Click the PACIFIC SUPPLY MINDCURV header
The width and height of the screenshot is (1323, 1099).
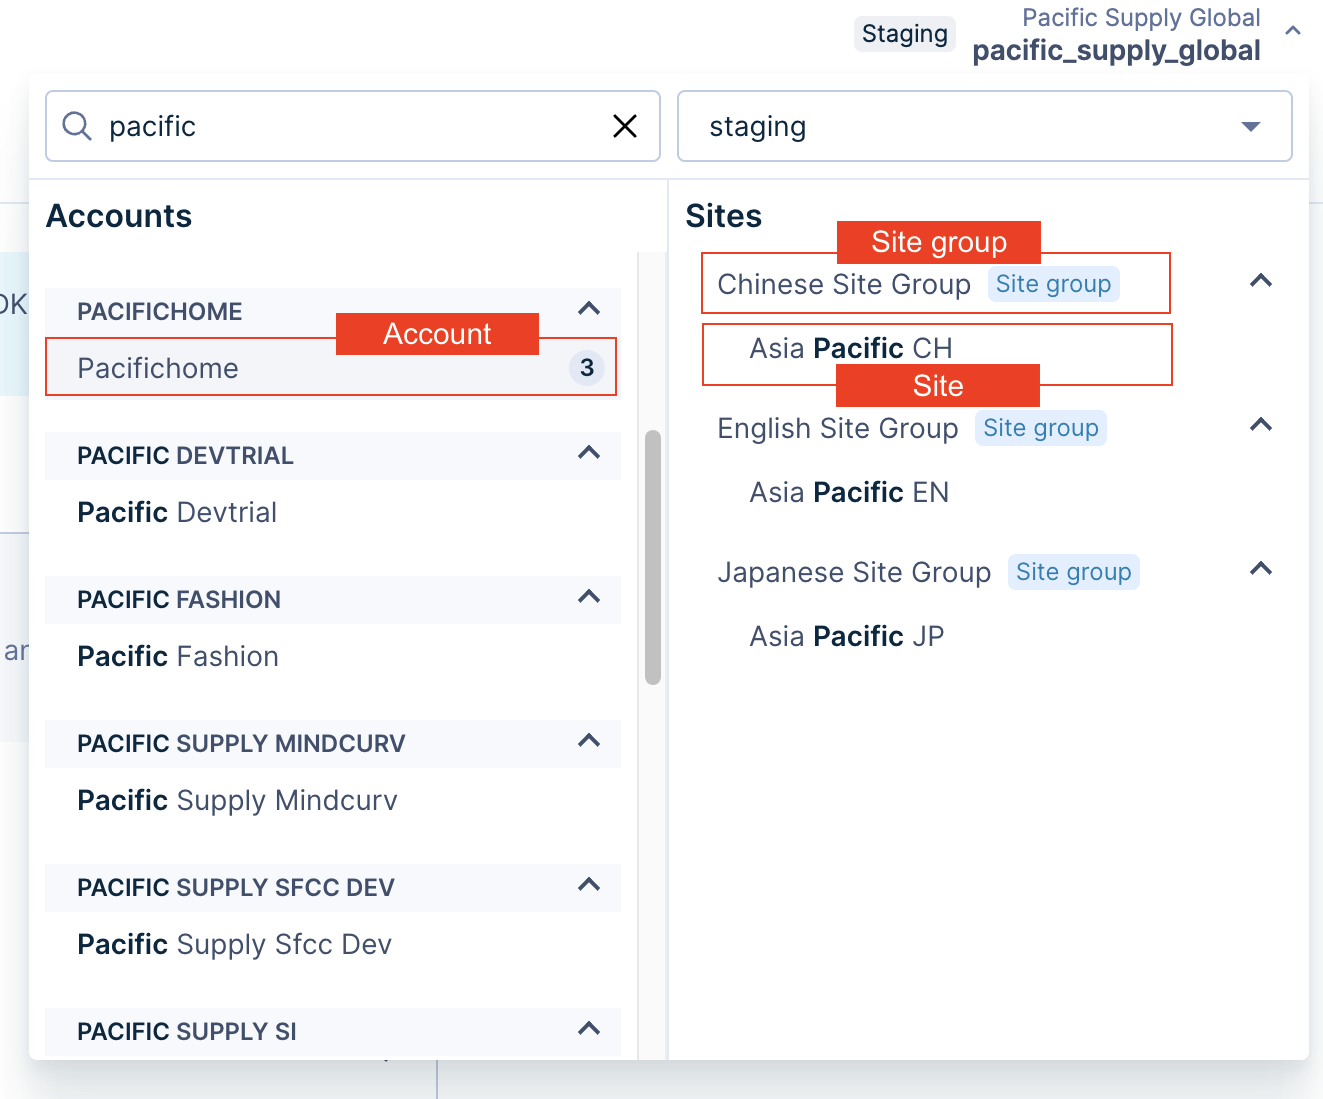click(x=333, y=743)
